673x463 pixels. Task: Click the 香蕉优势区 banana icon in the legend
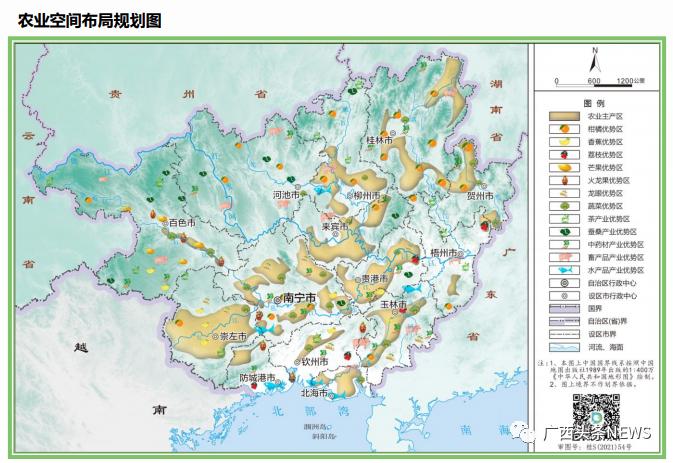point(564,142)
